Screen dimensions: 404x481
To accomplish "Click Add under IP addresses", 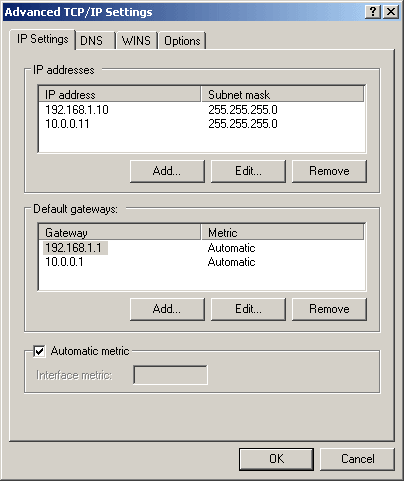I will point(167,171).
